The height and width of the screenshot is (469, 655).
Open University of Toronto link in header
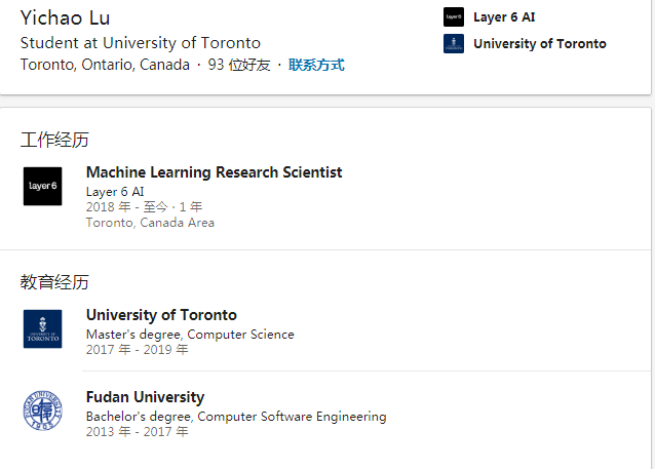click(539, 44)
